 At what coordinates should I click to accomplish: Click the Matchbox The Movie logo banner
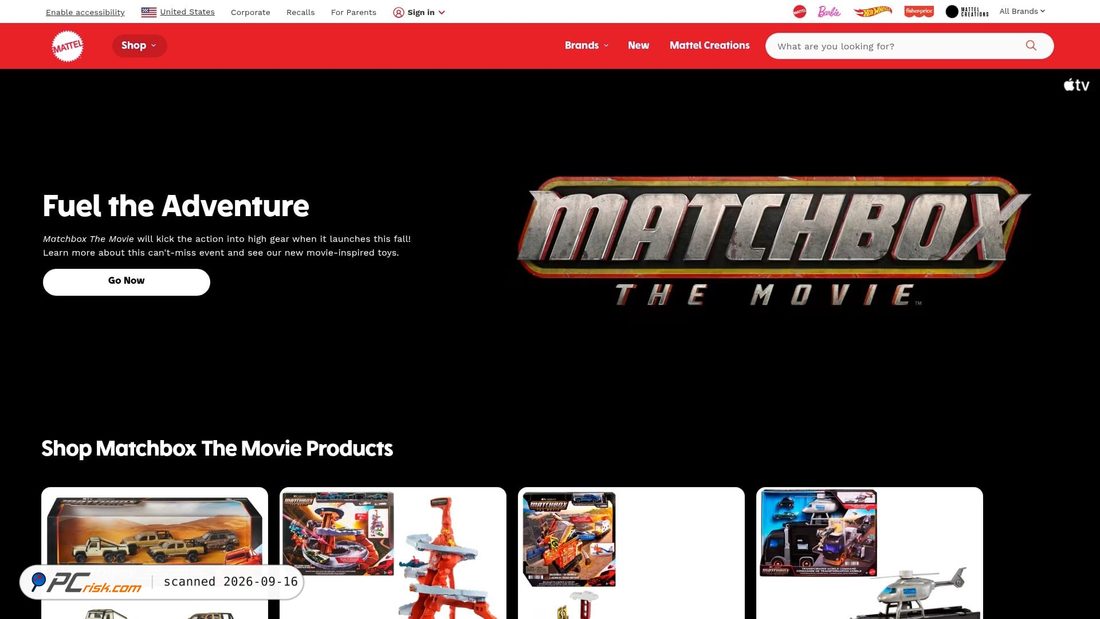click(774, 241)
